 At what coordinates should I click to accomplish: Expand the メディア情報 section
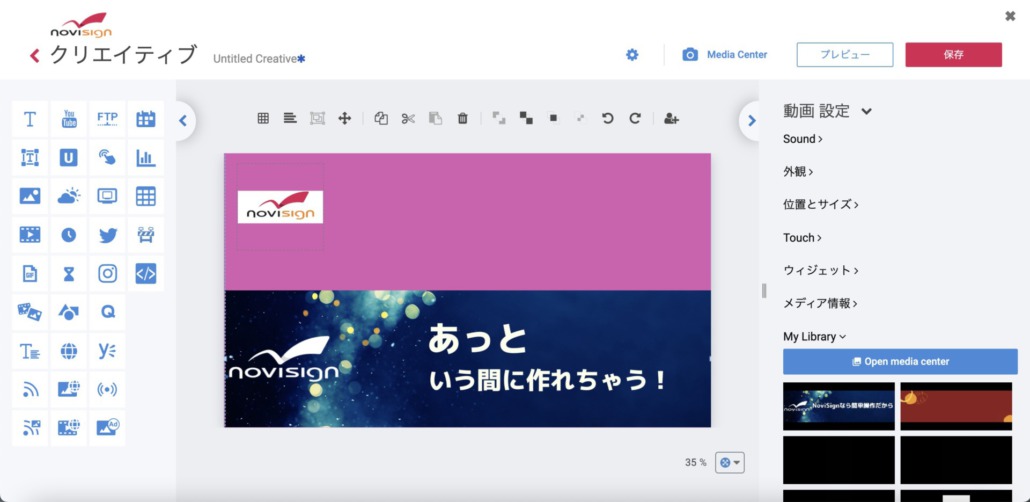[x=820, y=303]
